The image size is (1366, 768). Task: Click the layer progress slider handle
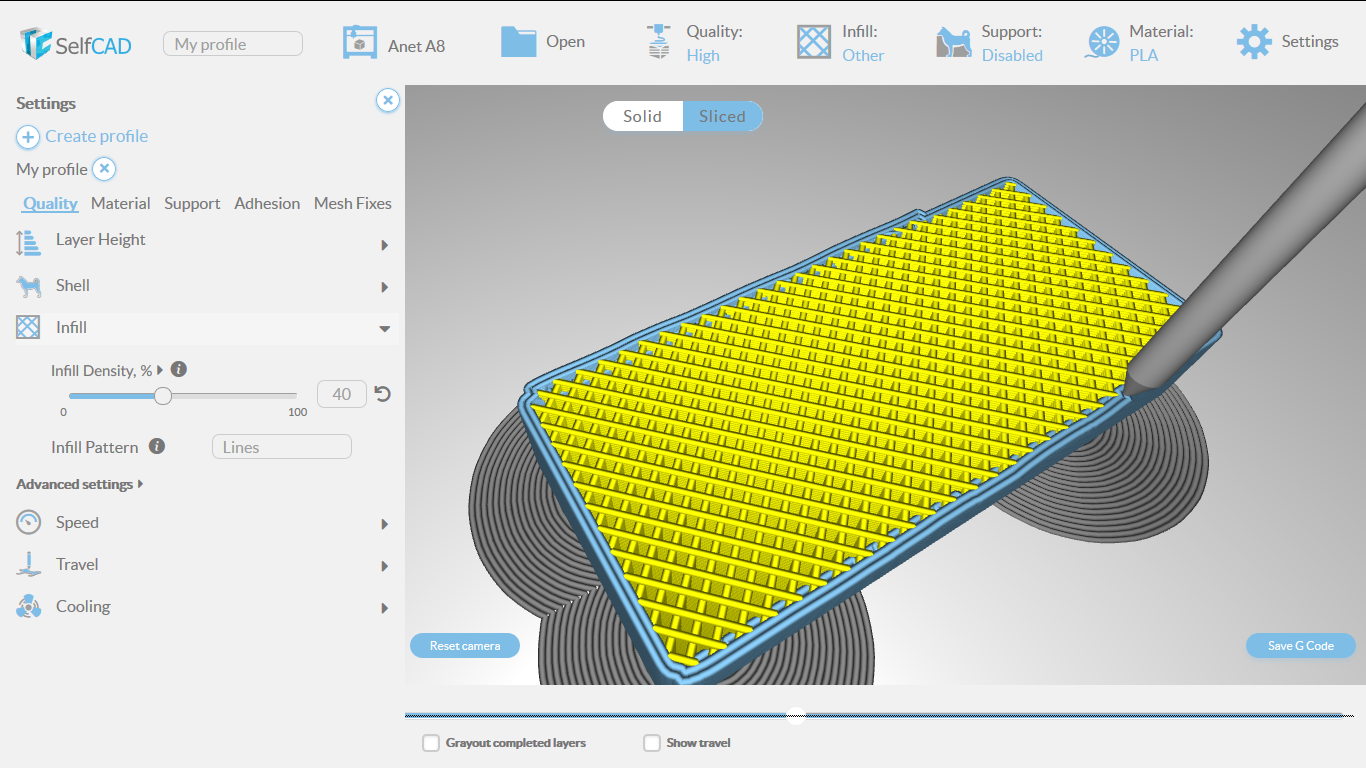tap(796, 714)
